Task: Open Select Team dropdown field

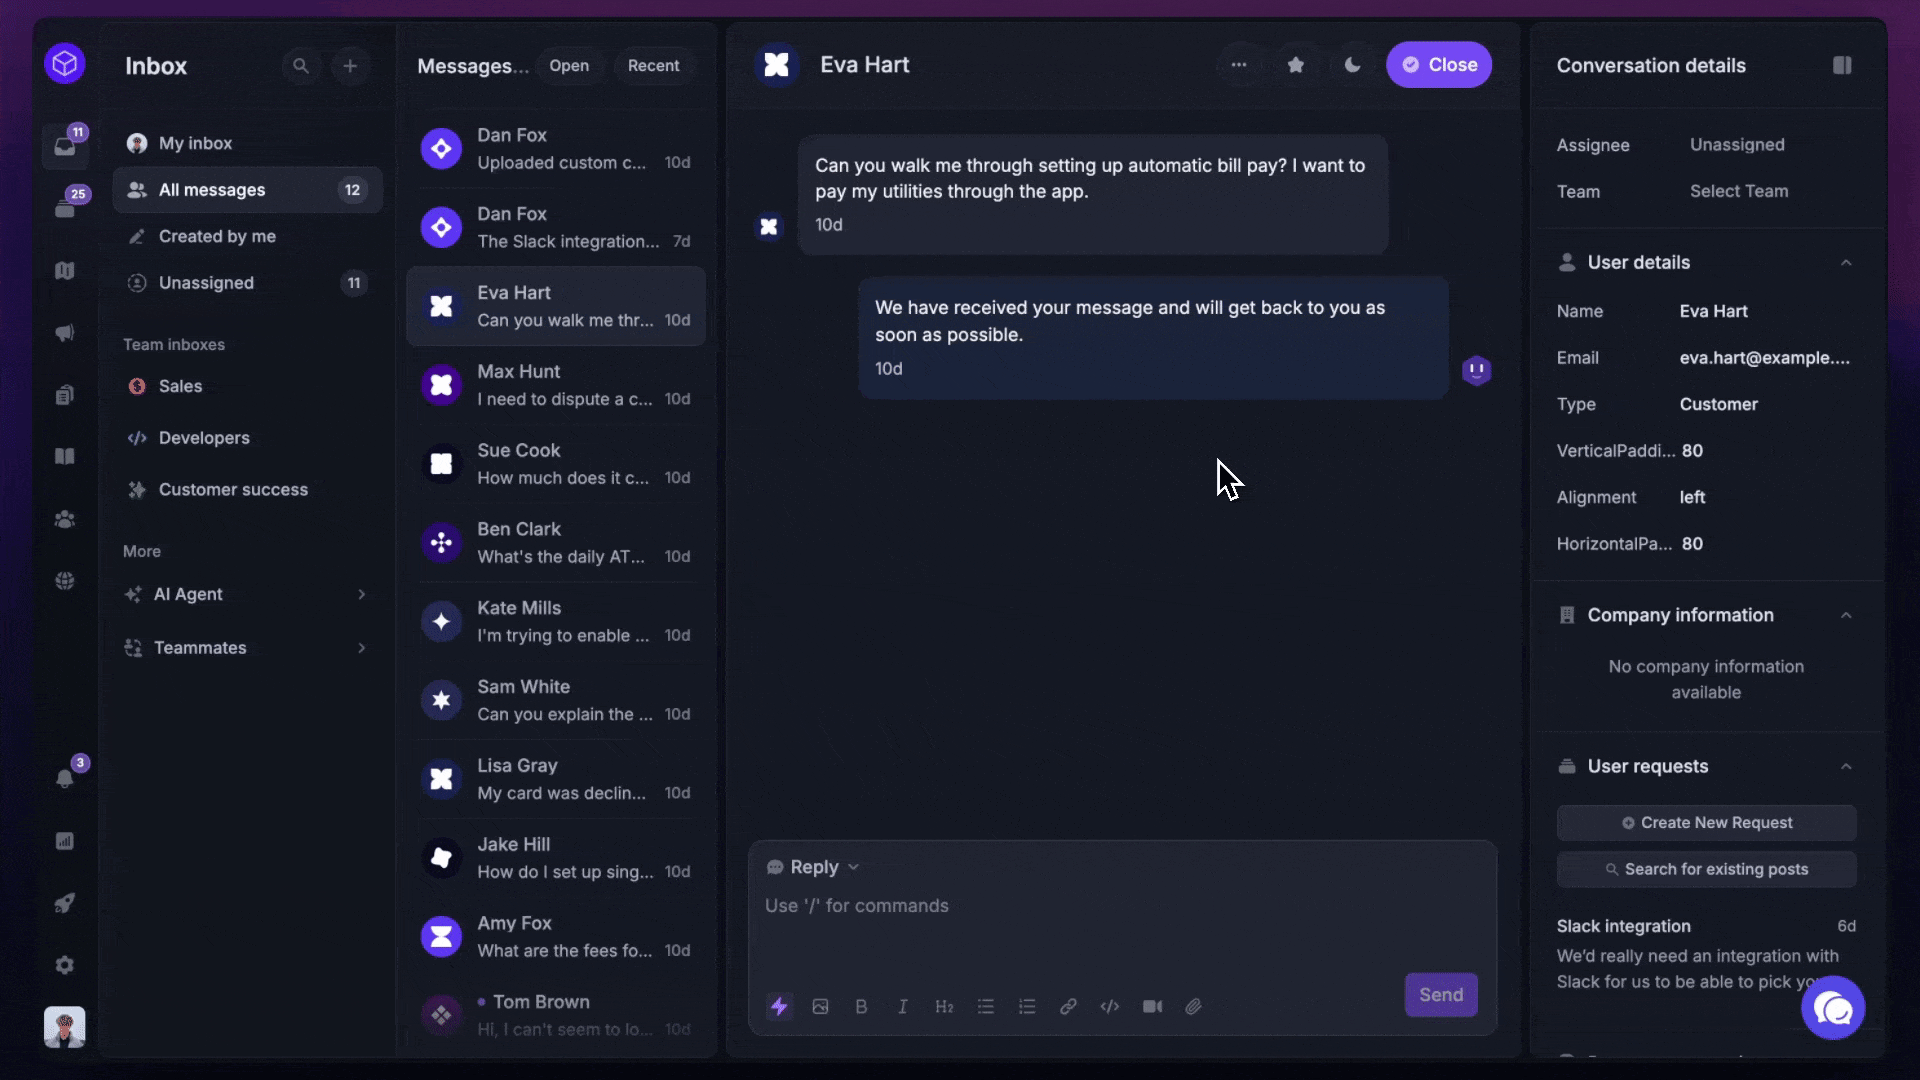Action: point(1739,191)
